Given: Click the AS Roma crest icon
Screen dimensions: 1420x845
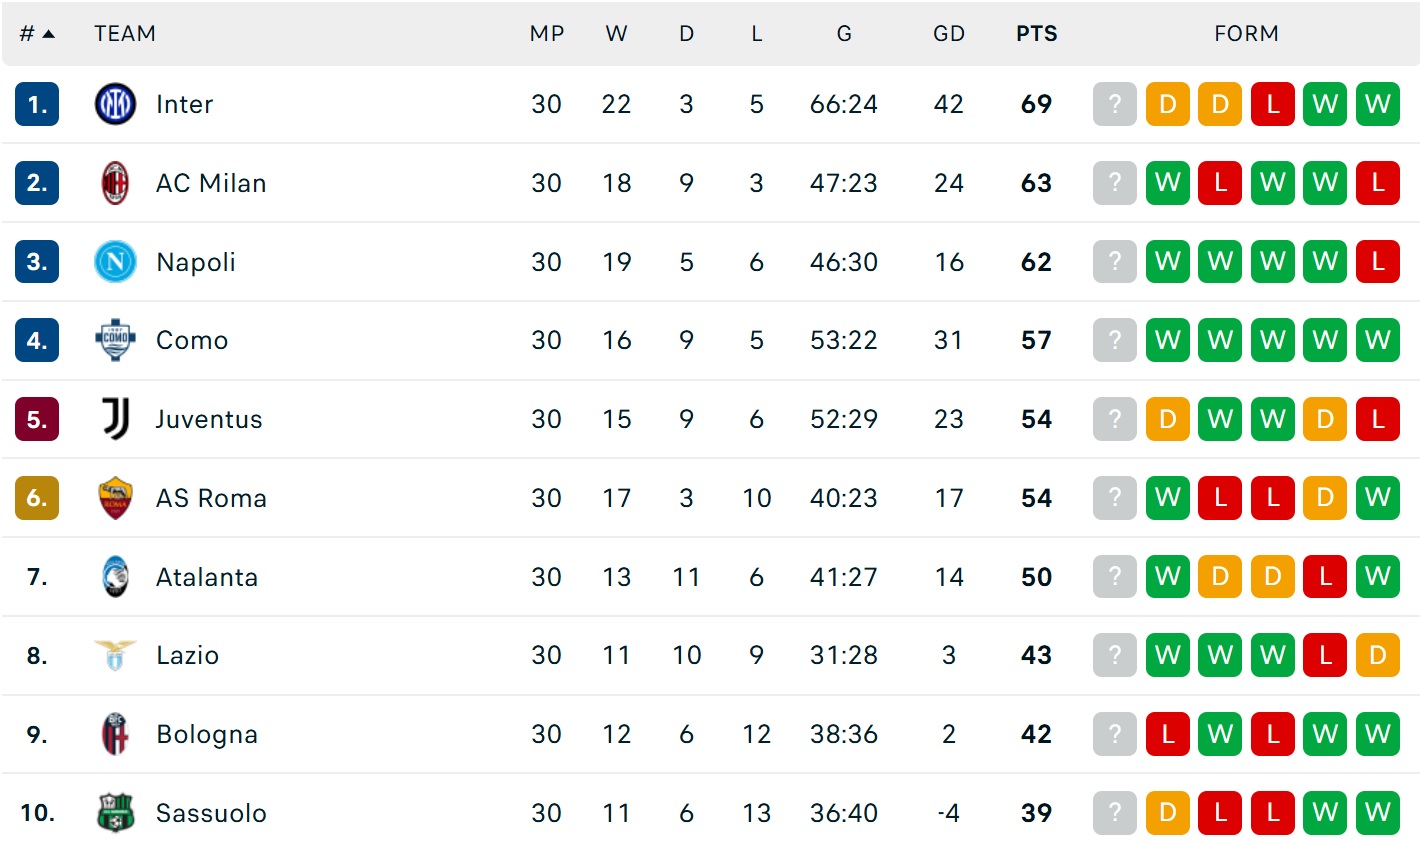Looking at the screenshot, I should click(115, 498).
